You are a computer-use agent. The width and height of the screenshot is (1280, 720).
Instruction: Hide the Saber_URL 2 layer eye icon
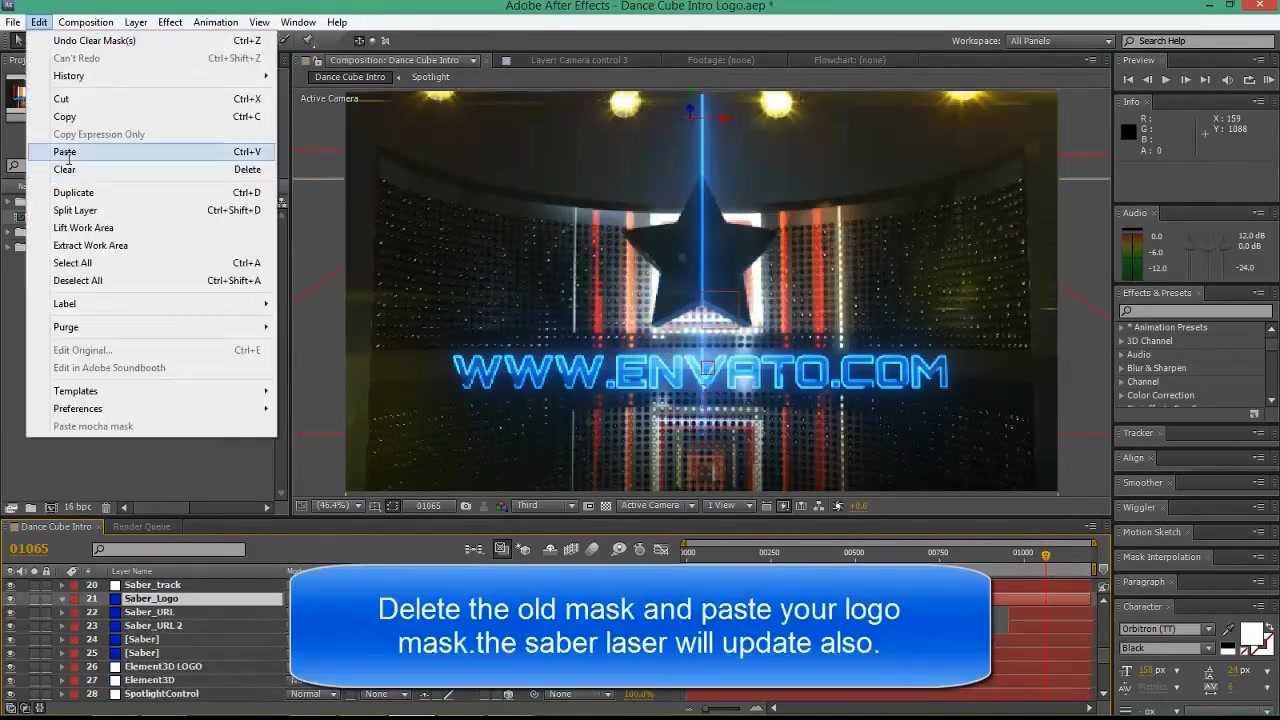[10, 626]
